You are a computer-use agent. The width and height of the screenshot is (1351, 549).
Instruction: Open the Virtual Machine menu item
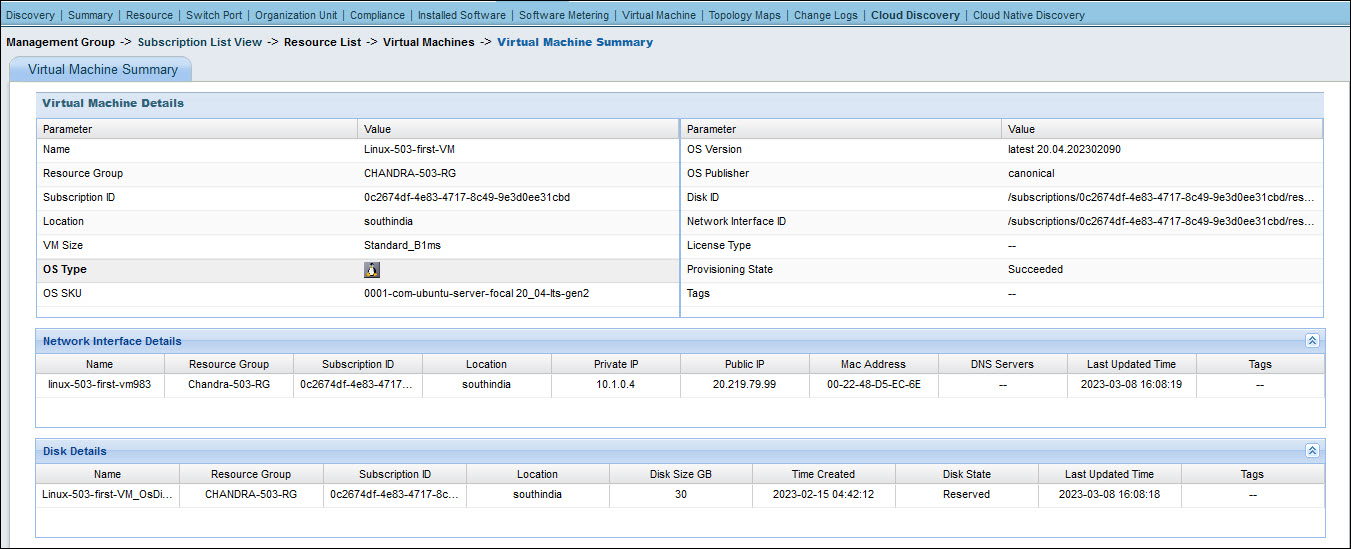(x=659, y=15)
